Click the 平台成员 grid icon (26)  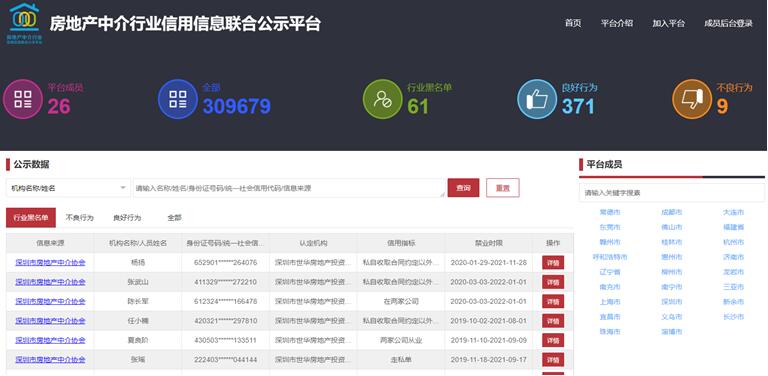point(23,99)
